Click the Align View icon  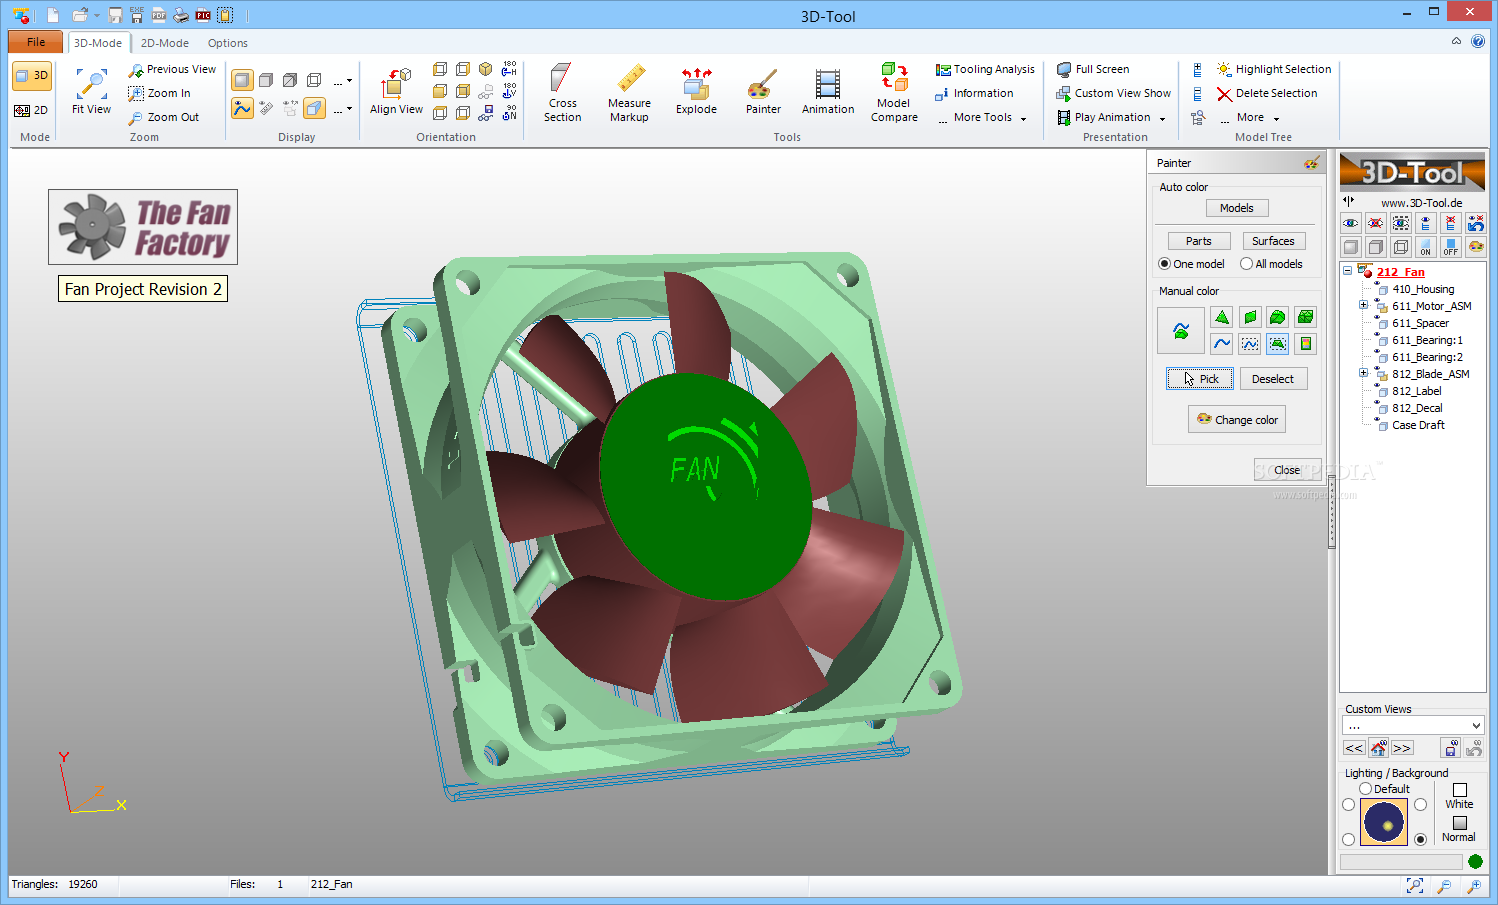[x=397, y=84]
